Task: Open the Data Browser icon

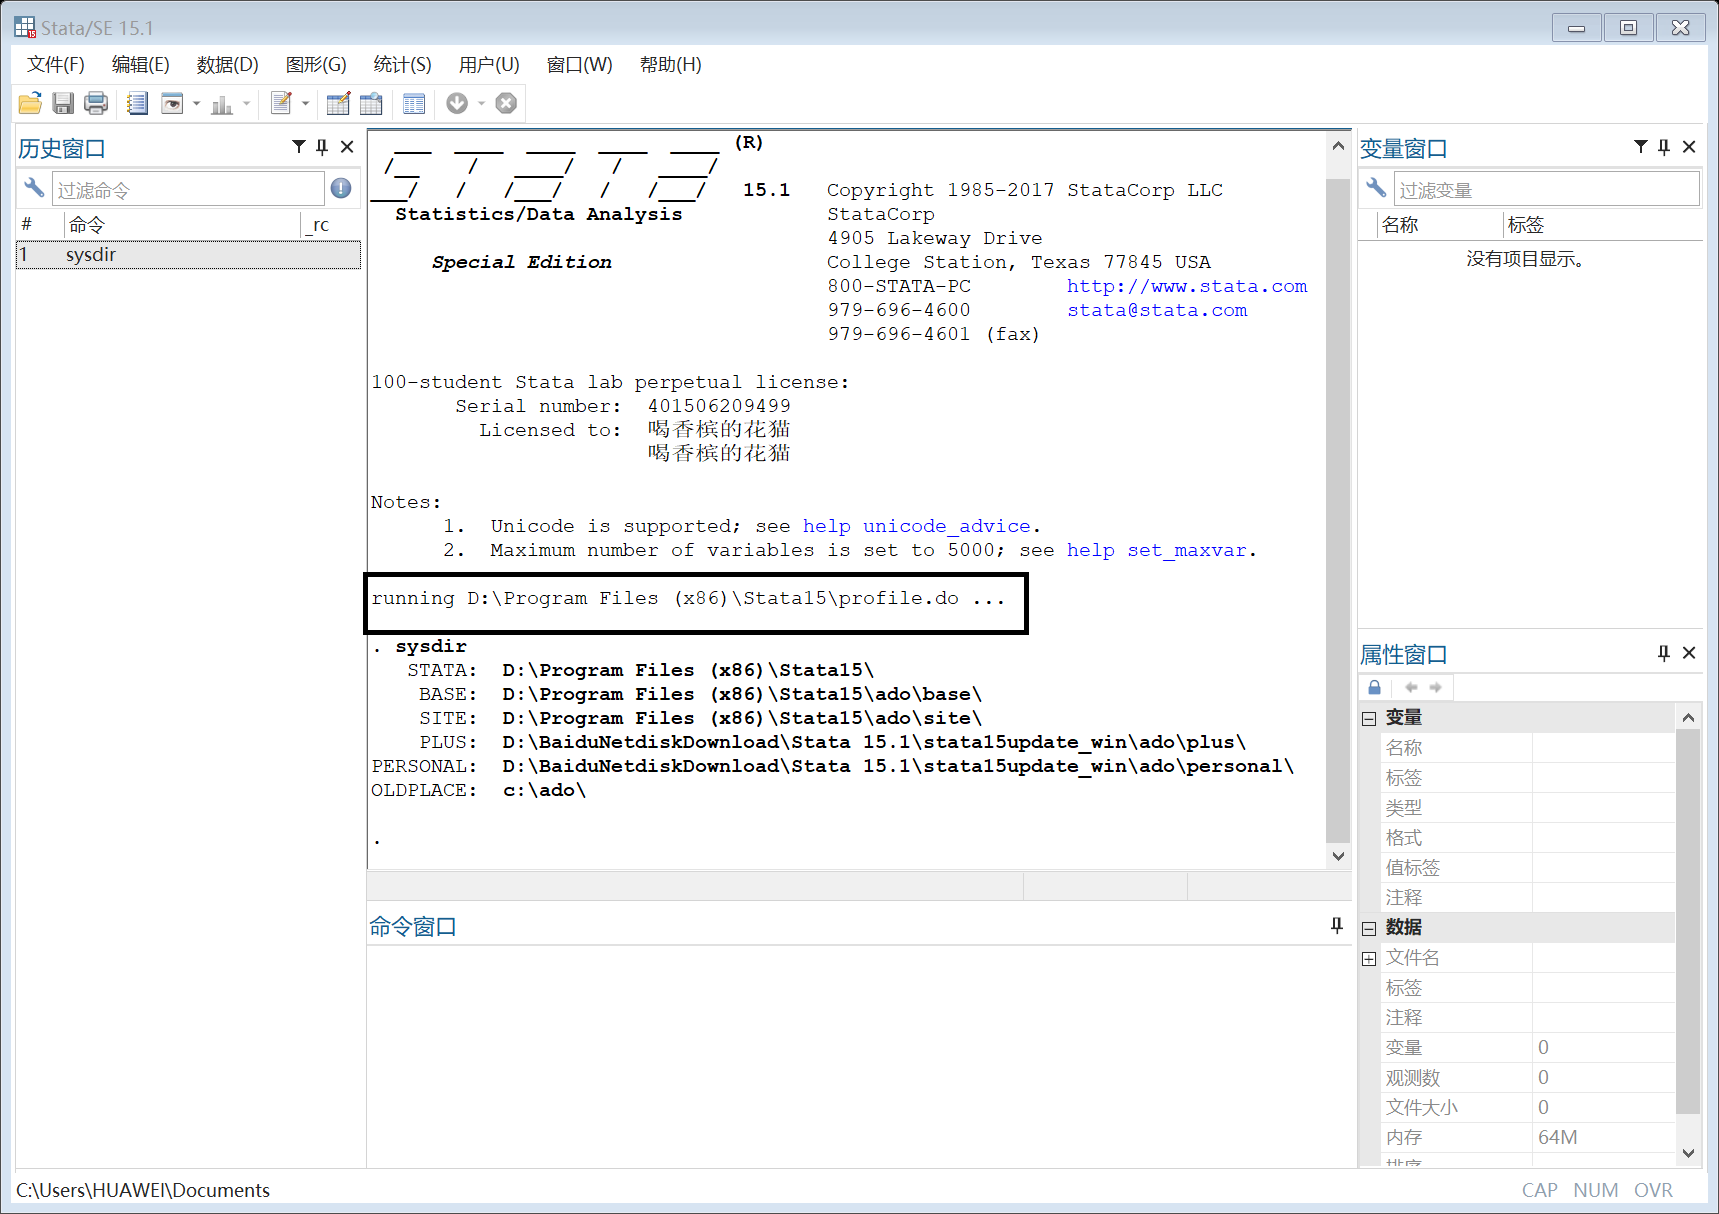Action: pos(371,103)
